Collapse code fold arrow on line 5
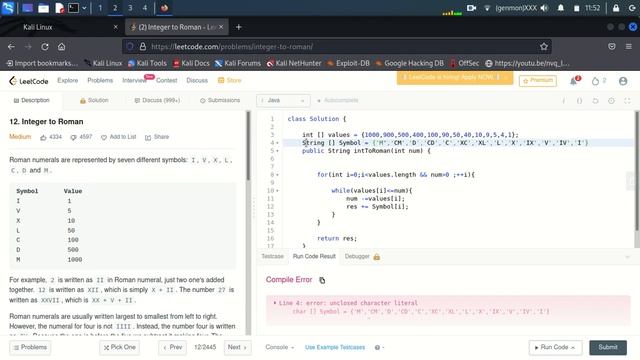 tap(278, 151)
